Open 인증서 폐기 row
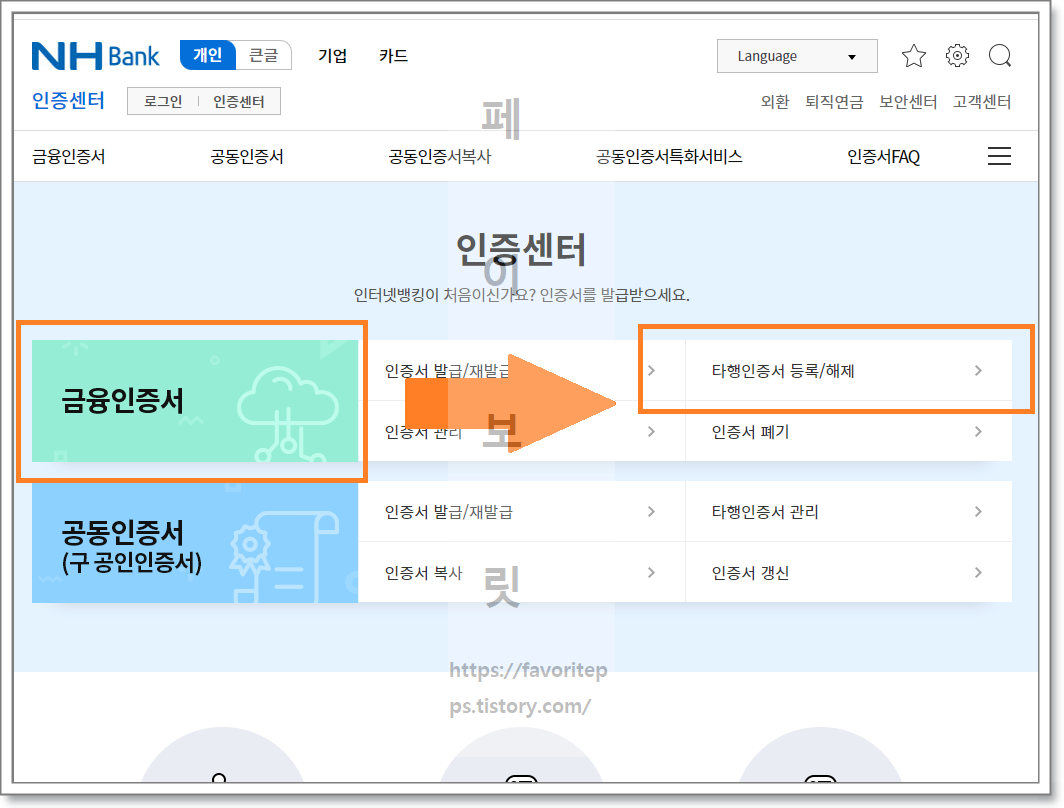The image size is (1064, 808). (848, 431)
